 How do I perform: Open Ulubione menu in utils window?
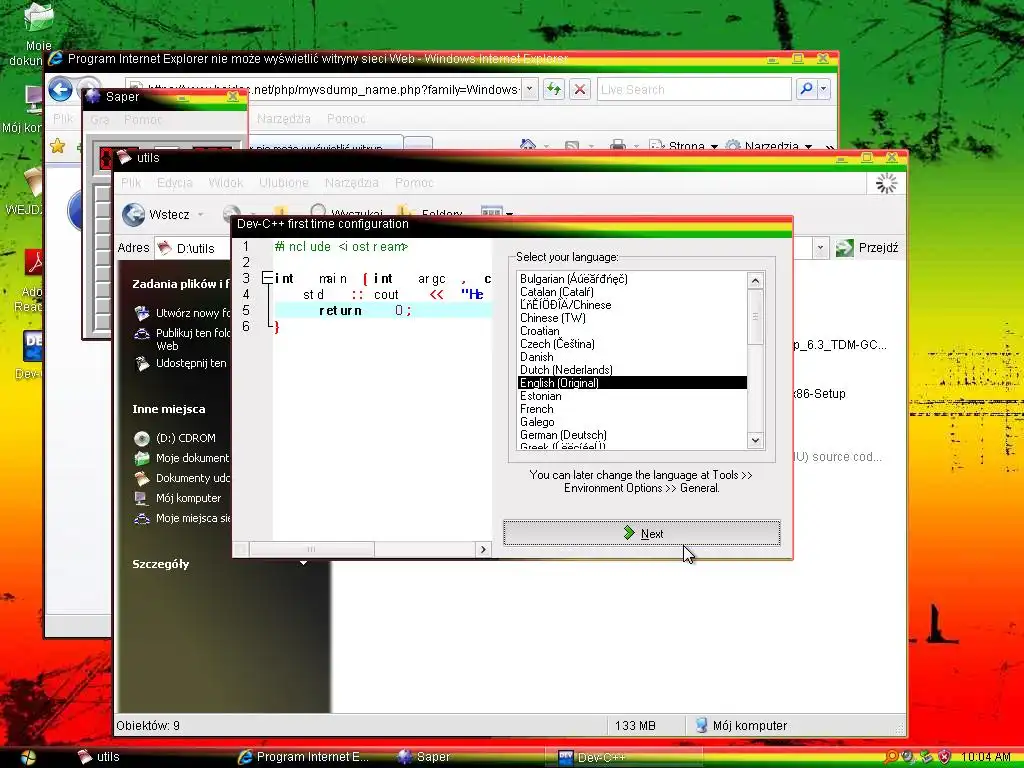(283, 183)
